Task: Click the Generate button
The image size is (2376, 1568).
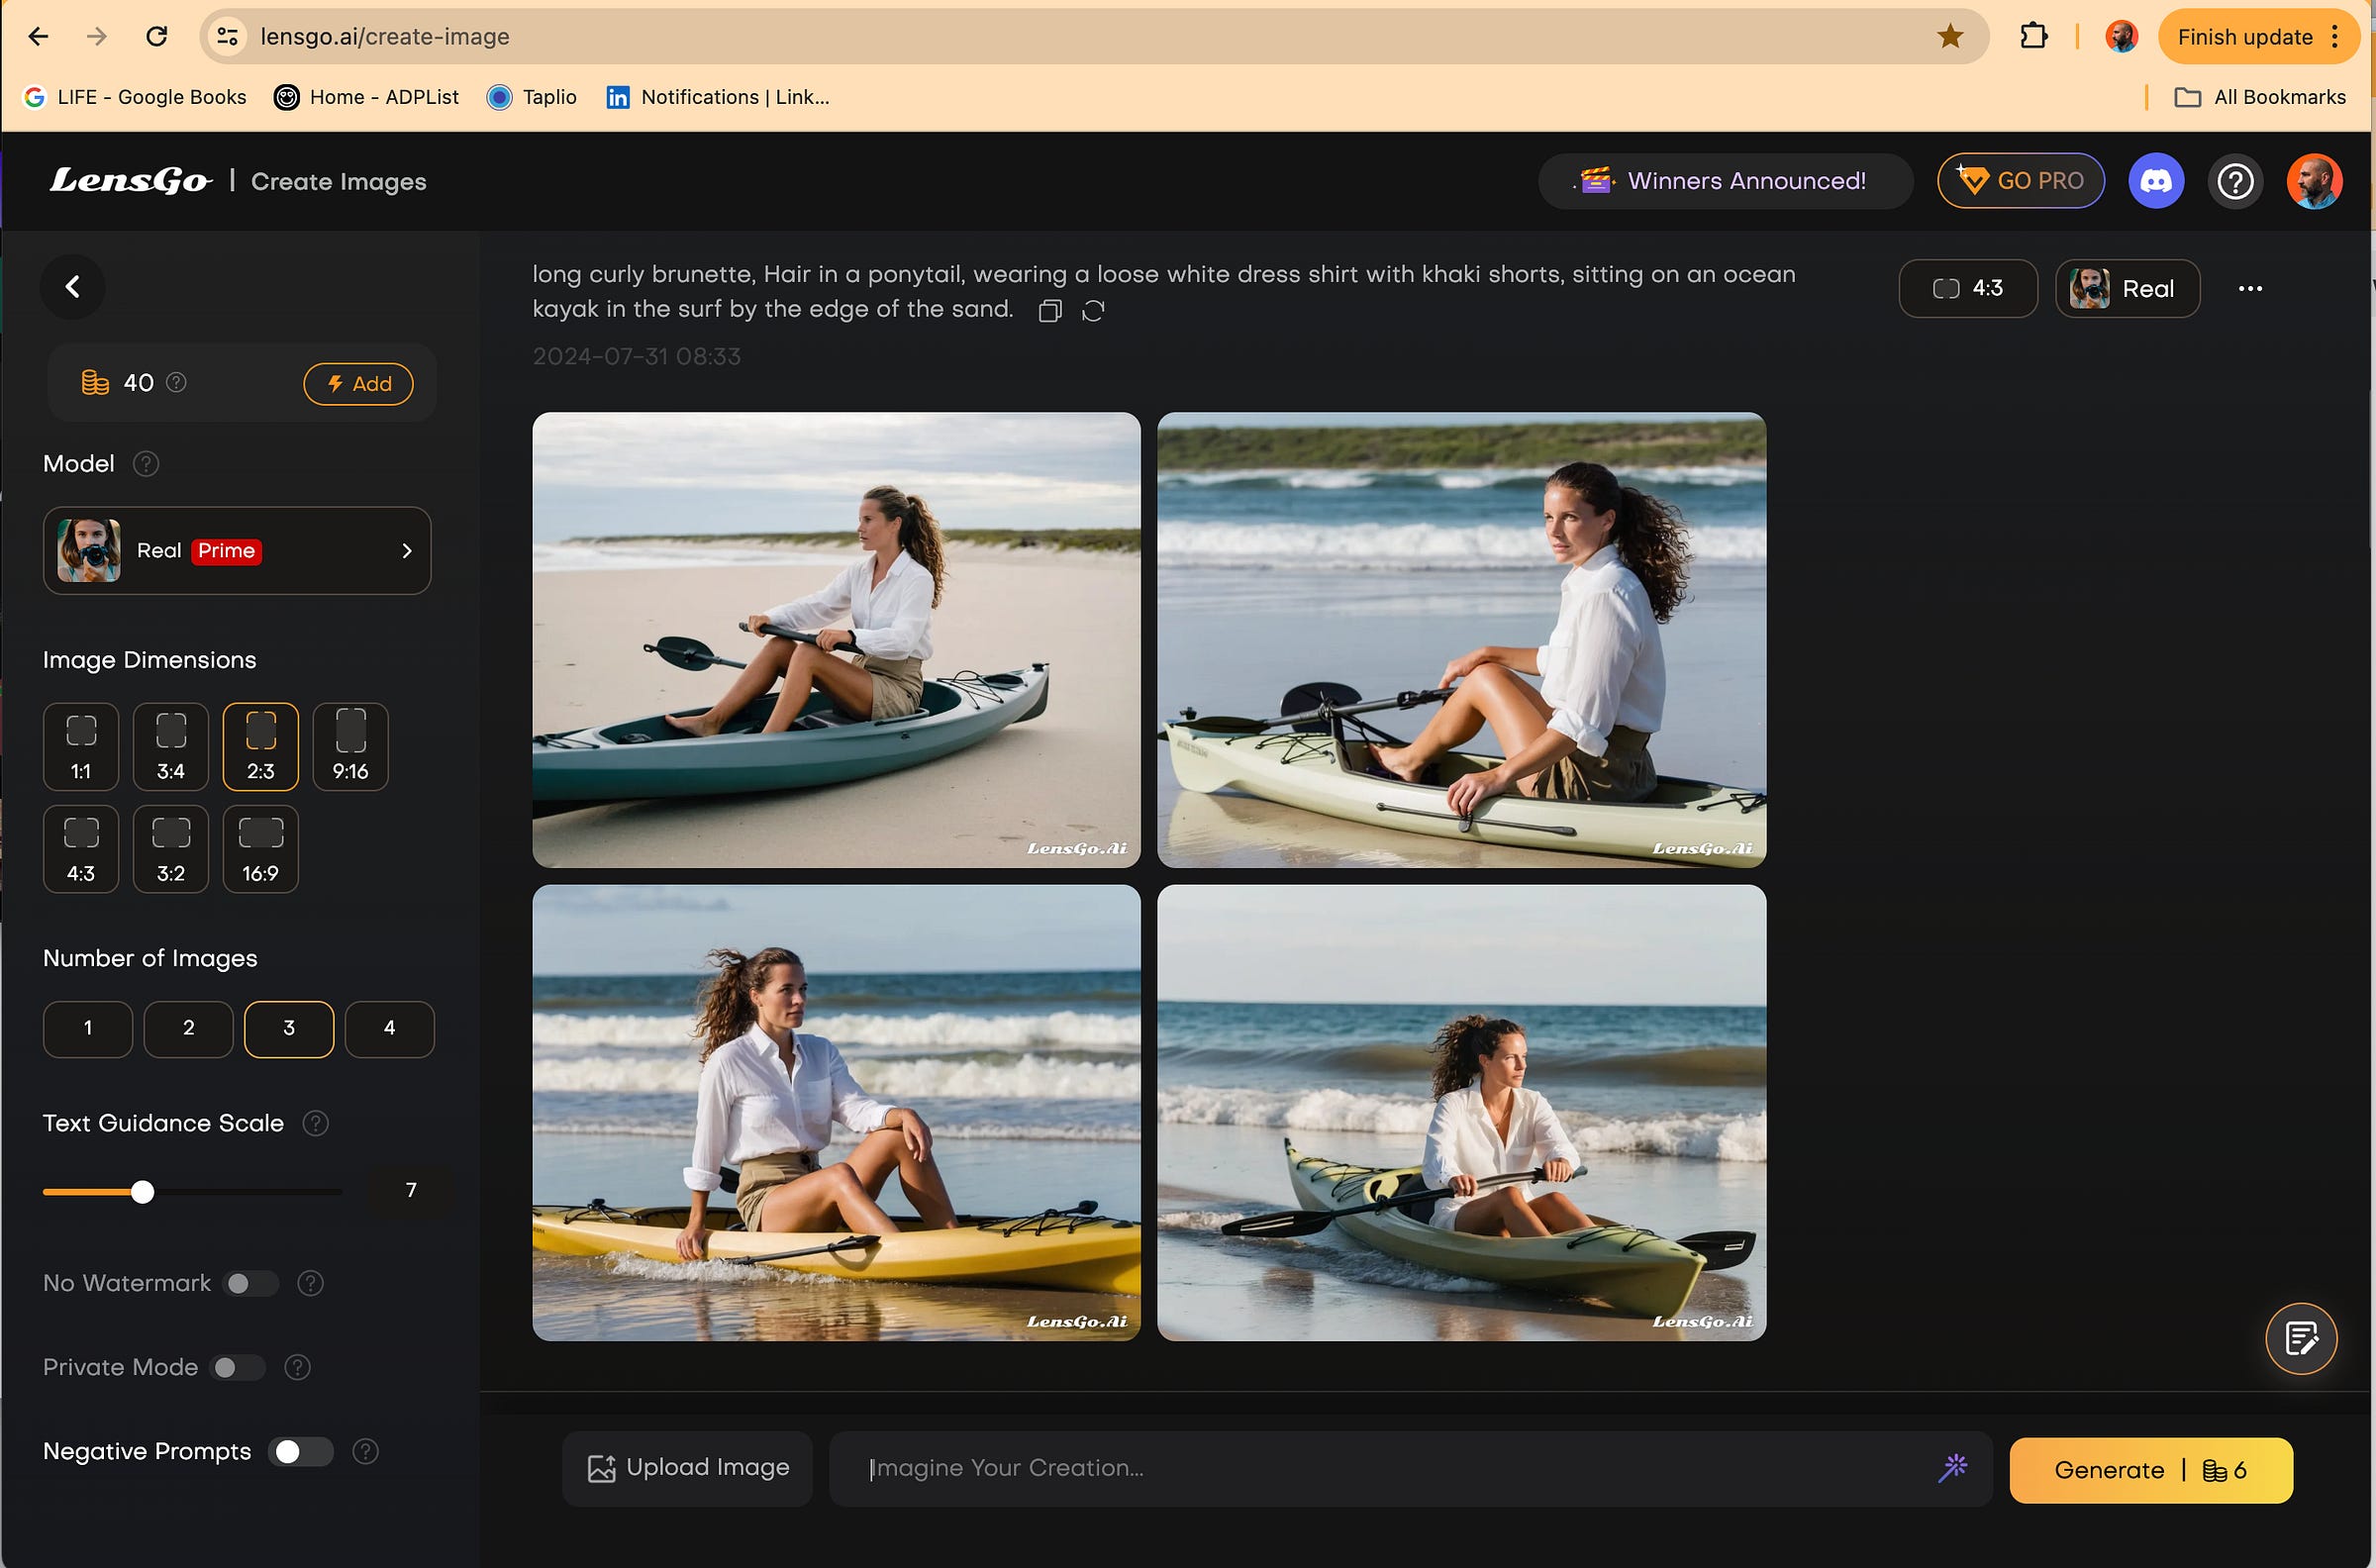Action: pyautogui.click(x=2150, y=1470)
